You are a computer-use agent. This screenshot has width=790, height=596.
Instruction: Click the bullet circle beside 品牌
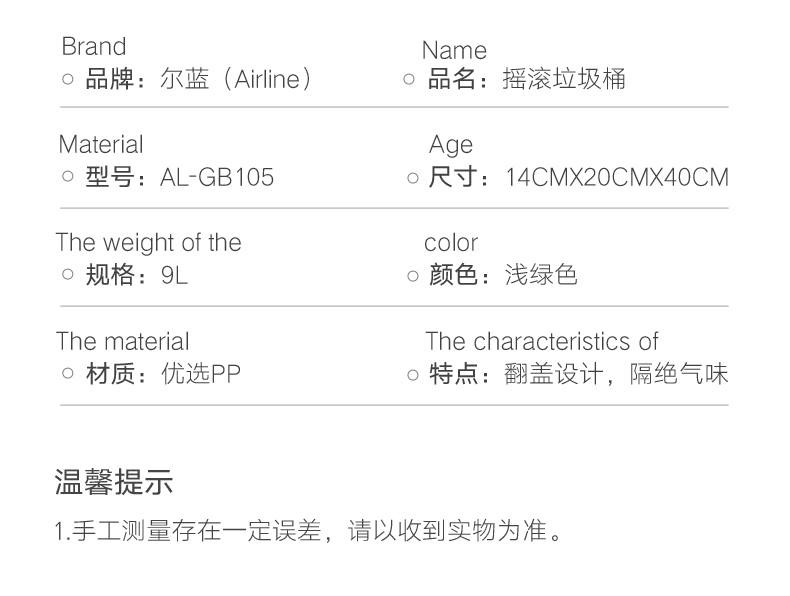click(x=68, y=79)
